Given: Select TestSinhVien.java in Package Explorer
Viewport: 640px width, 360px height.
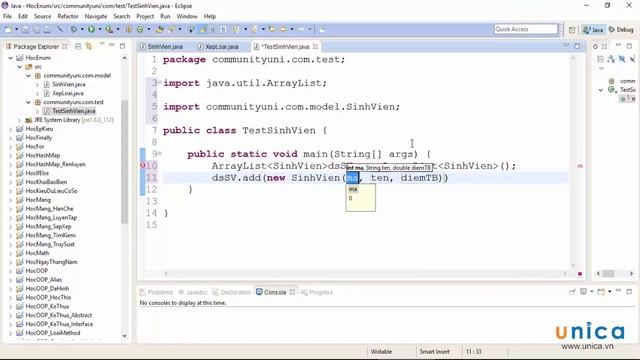Looking at the screenshot, I should pos(73,111).
